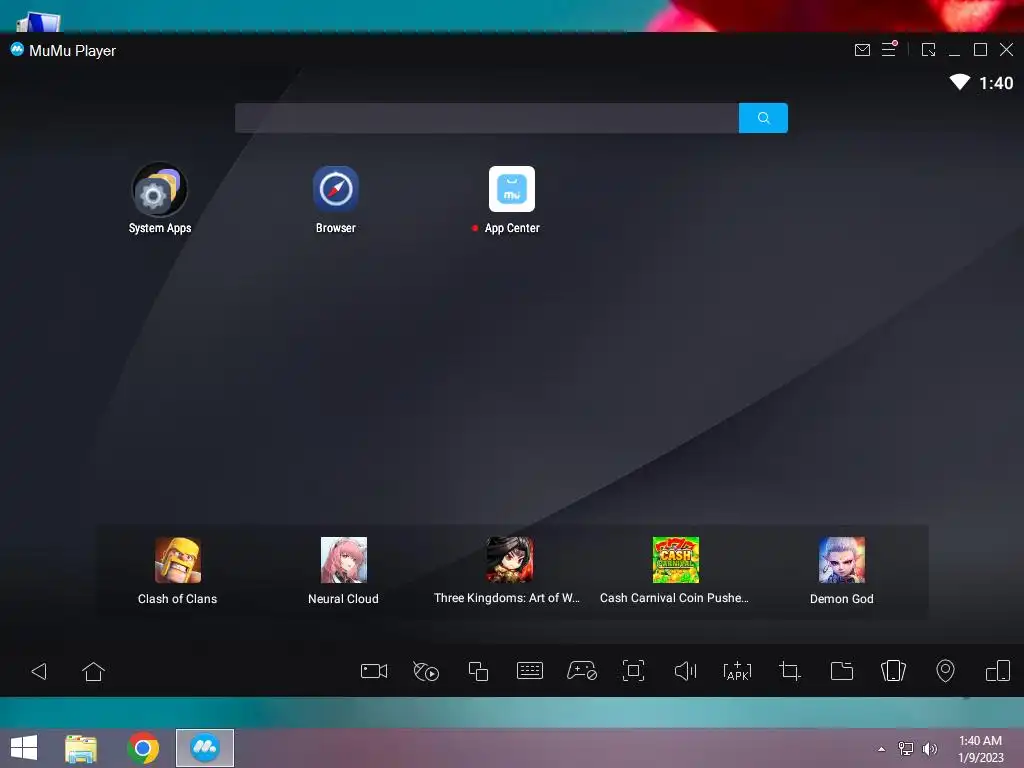The width and height of the screenshot is (1024, 768).
Task: Launch the Browser app
Action: 336,189
